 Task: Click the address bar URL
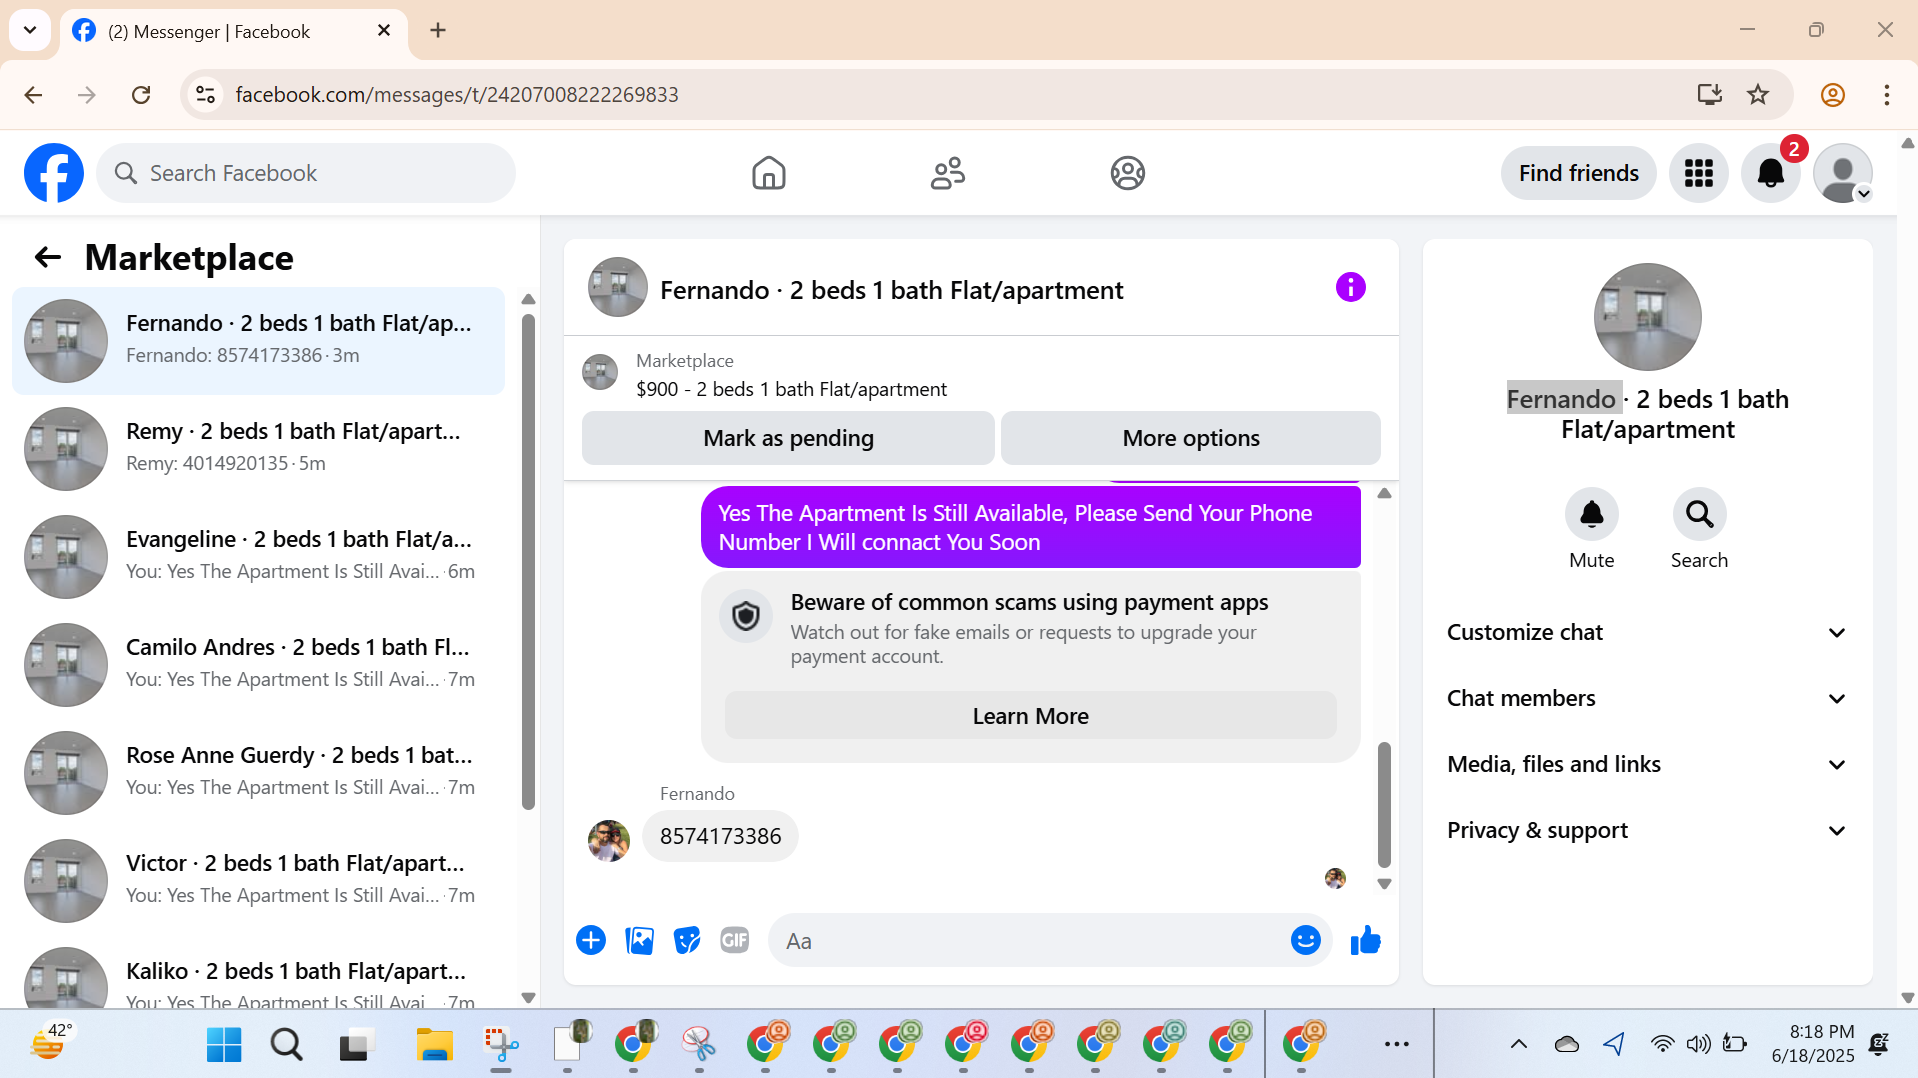(456, 95)
